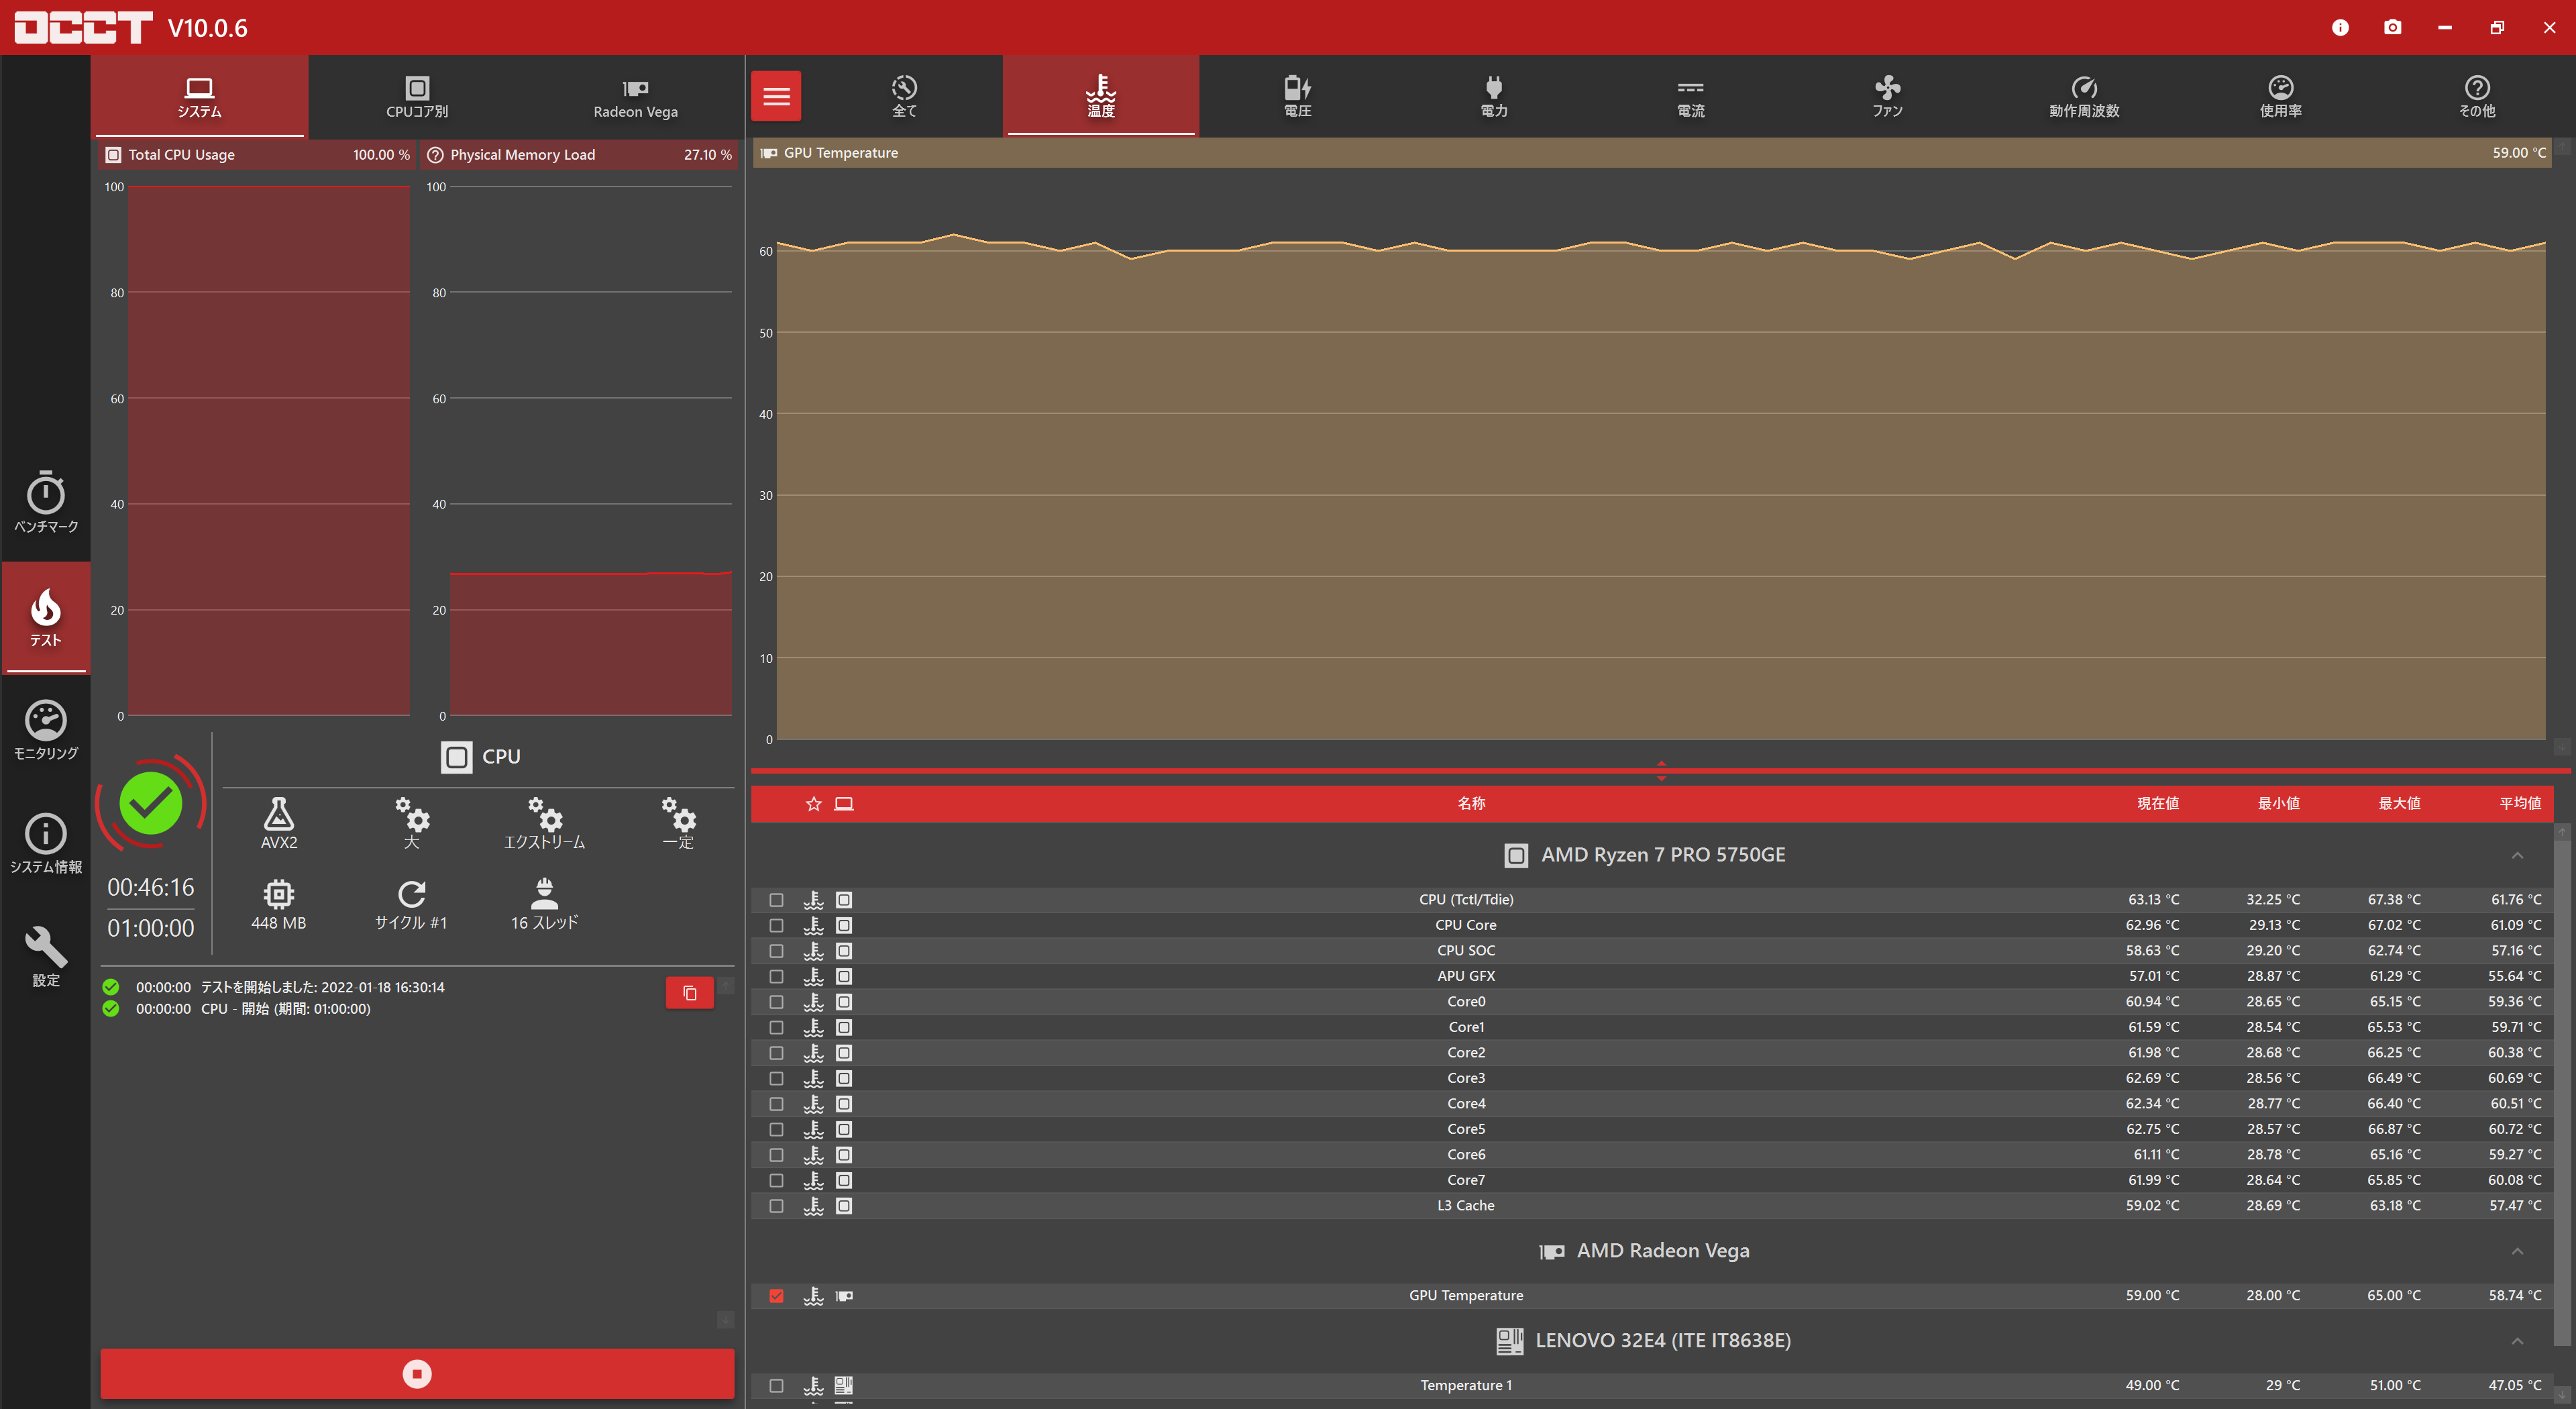The image size is (2576, 1409).
Task: Change the Extreme mode option
Action: pos(544,823)
